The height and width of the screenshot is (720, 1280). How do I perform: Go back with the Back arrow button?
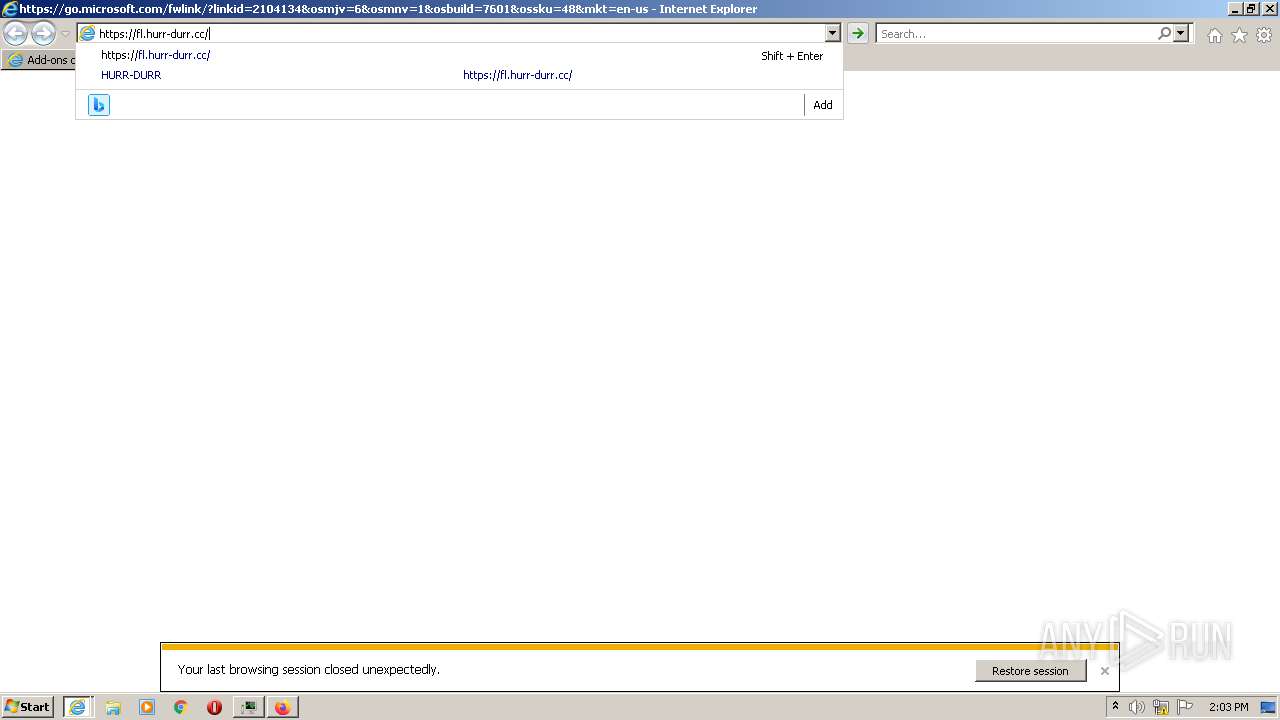15,34
